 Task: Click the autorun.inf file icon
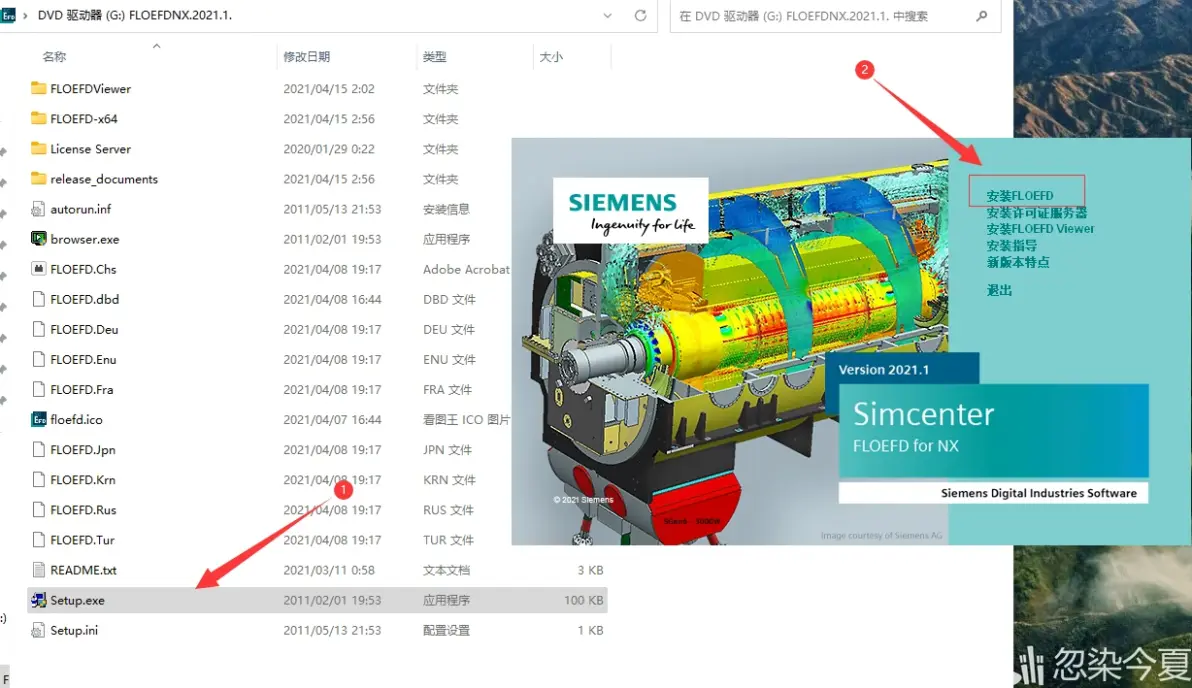39,209
